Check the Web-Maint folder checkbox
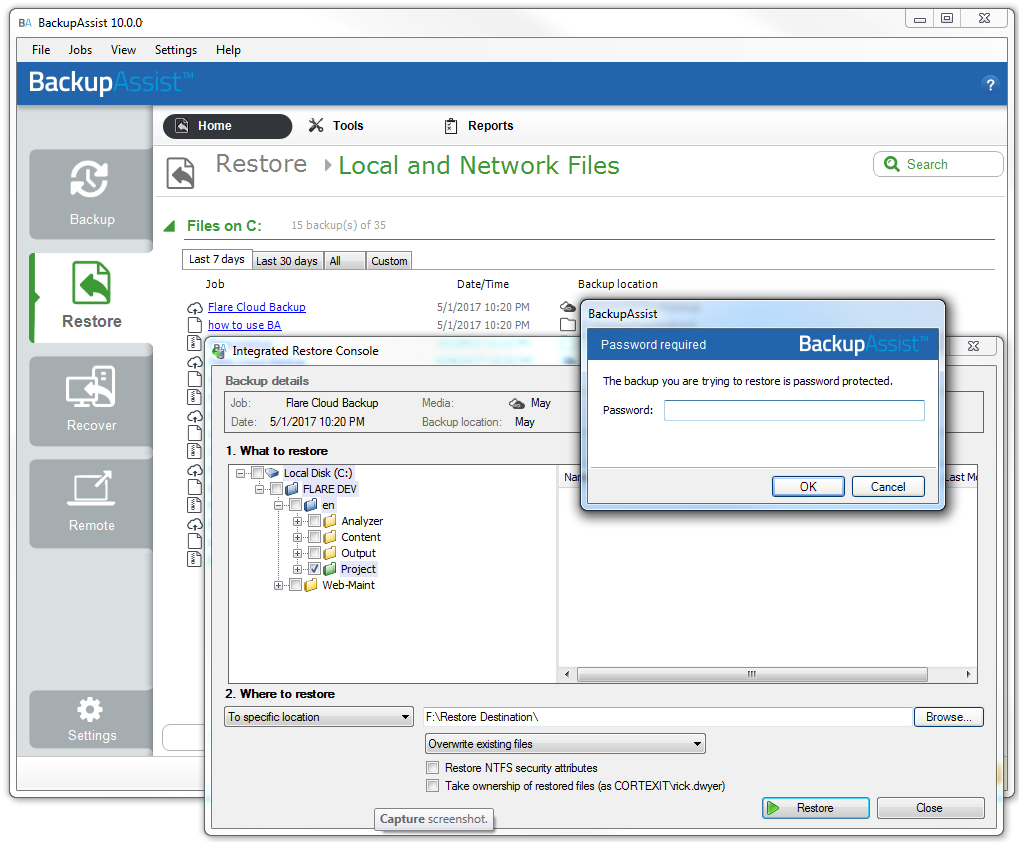The height and width of the screenshot is (842, 1019). (295, 585)
